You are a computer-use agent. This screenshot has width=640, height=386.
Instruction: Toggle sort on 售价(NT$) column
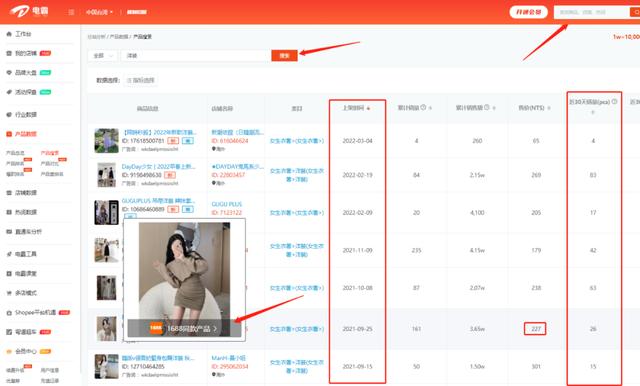pyautogui.click(x=549, y=108)
